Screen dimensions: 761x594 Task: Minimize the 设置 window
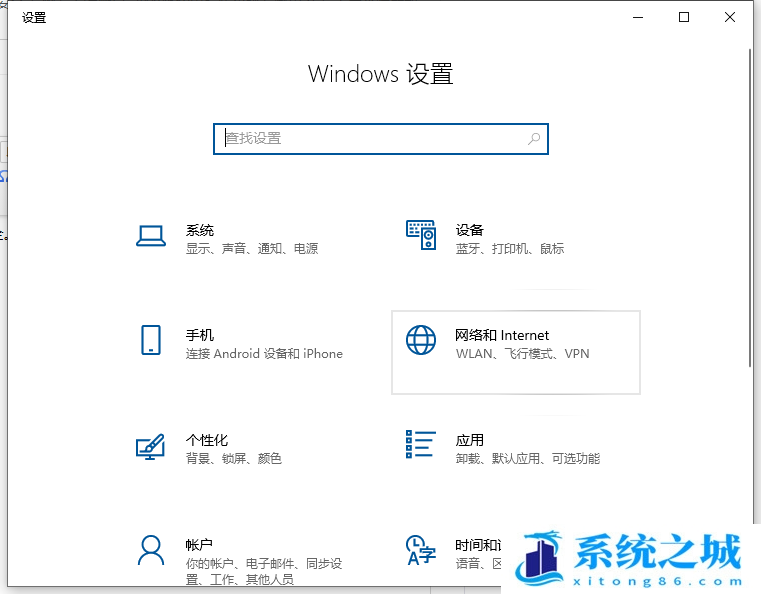click(x=638, y=17)
